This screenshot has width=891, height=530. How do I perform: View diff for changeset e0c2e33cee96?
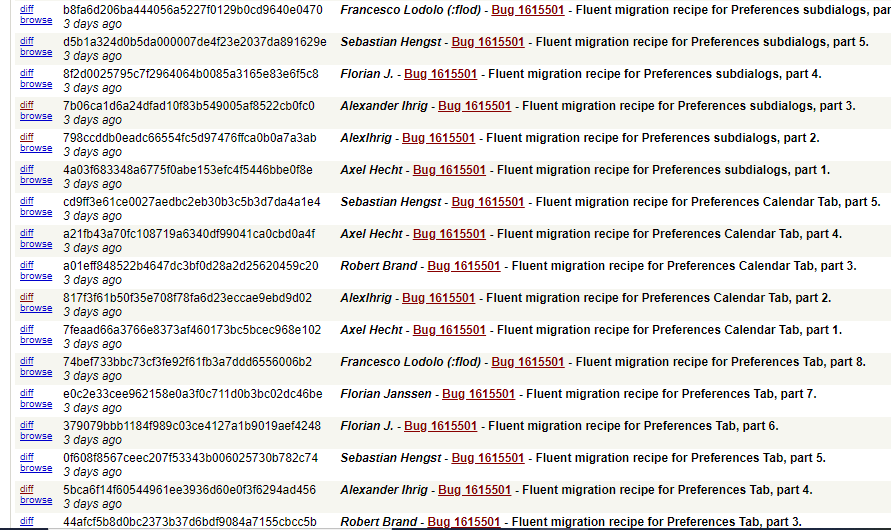click(x=27, y=393)
